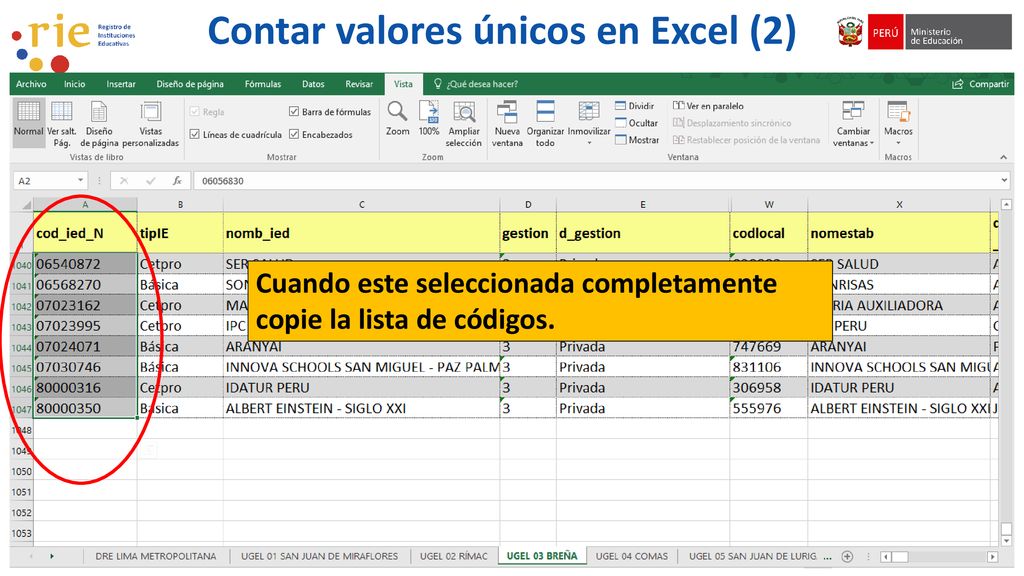Open the Zoom dialog magnifier icon
This screenshot has width=1024, height=576.
click(397, 111)
